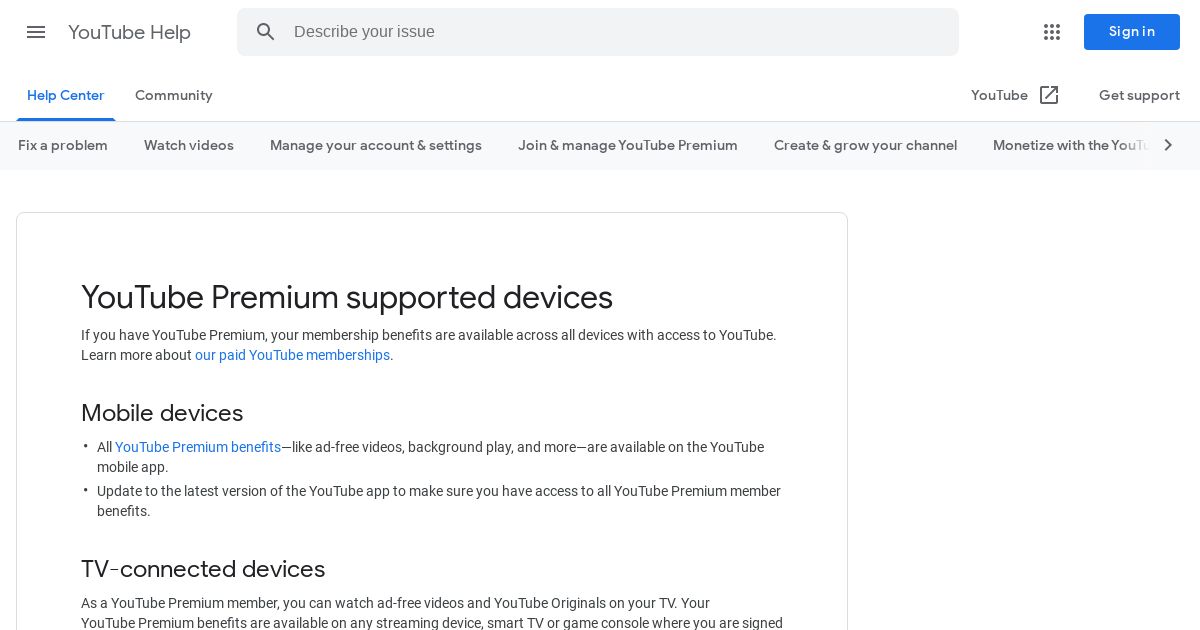Open Create & grow your channel topic

tap(866, 145)
